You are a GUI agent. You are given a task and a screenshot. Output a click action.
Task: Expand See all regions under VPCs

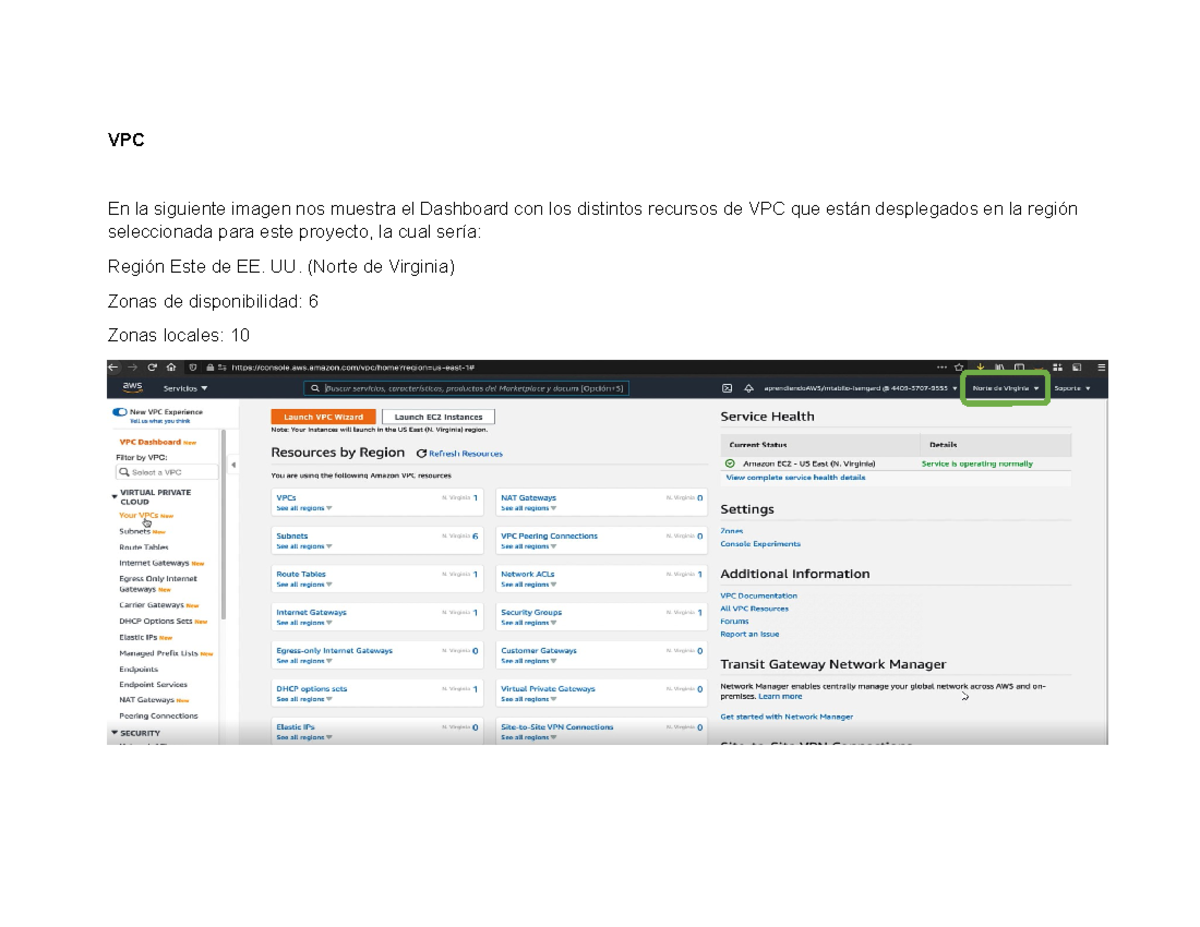point(304,508)
